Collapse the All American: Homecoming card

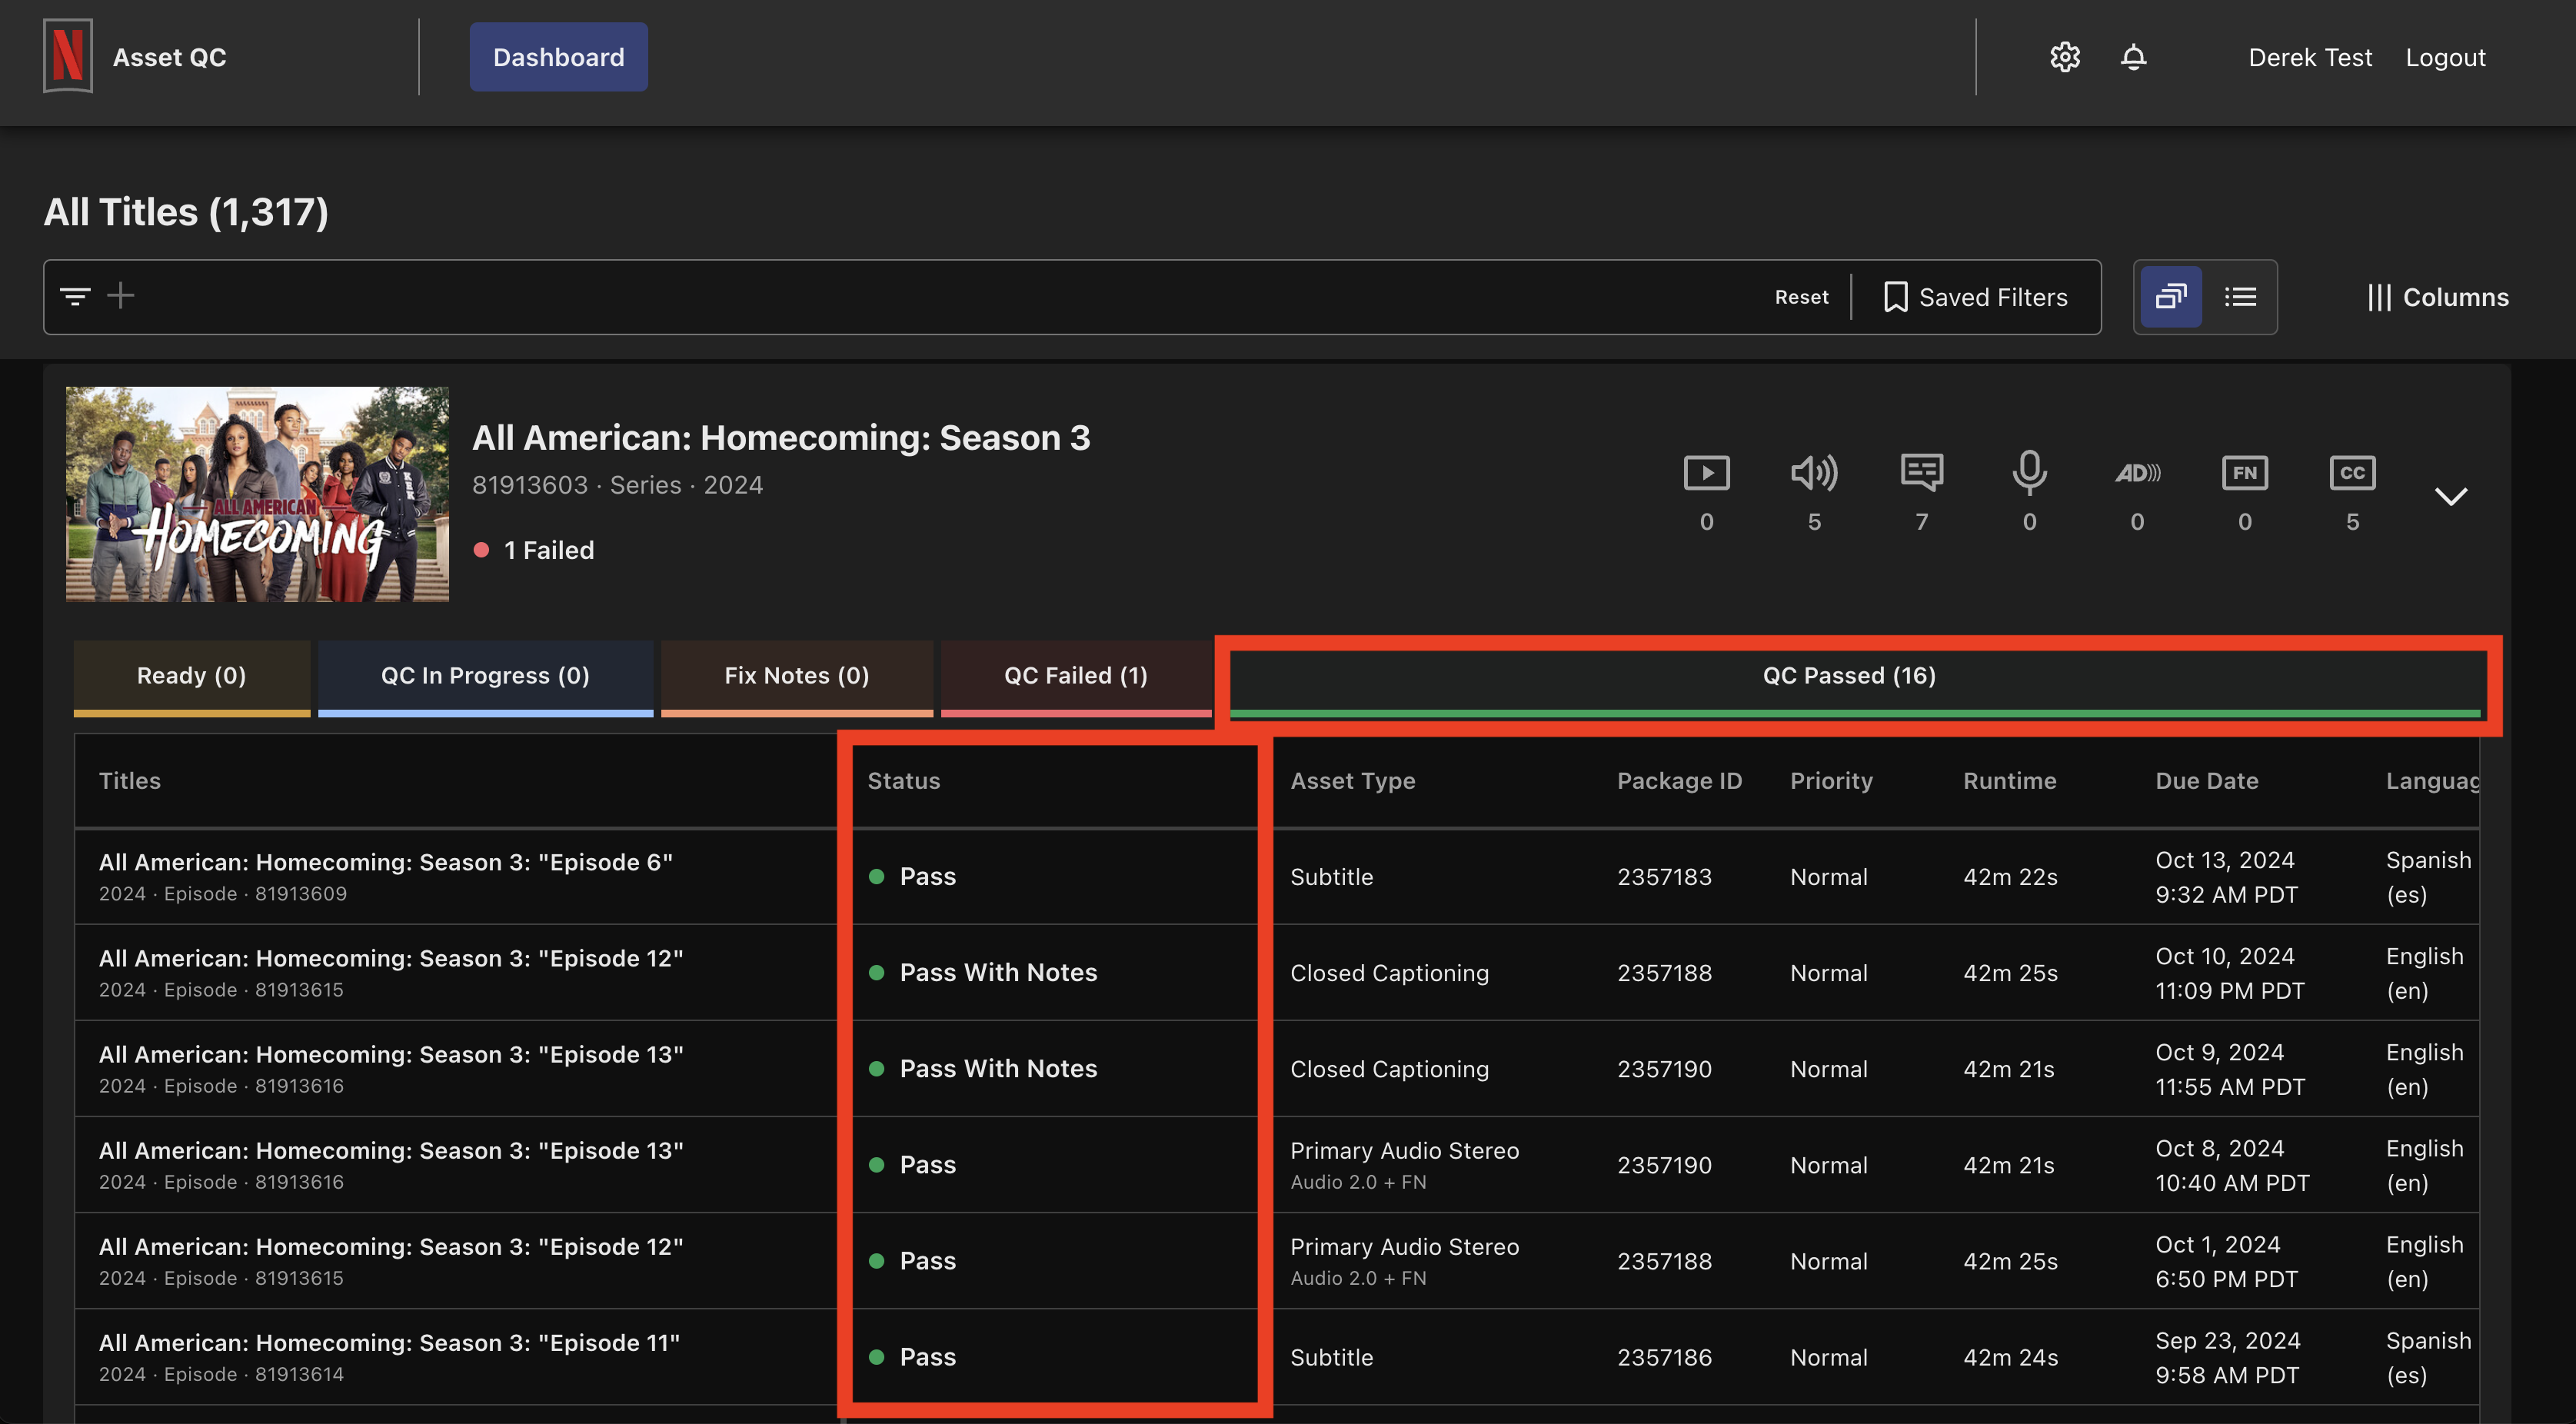coord(2450,496)
